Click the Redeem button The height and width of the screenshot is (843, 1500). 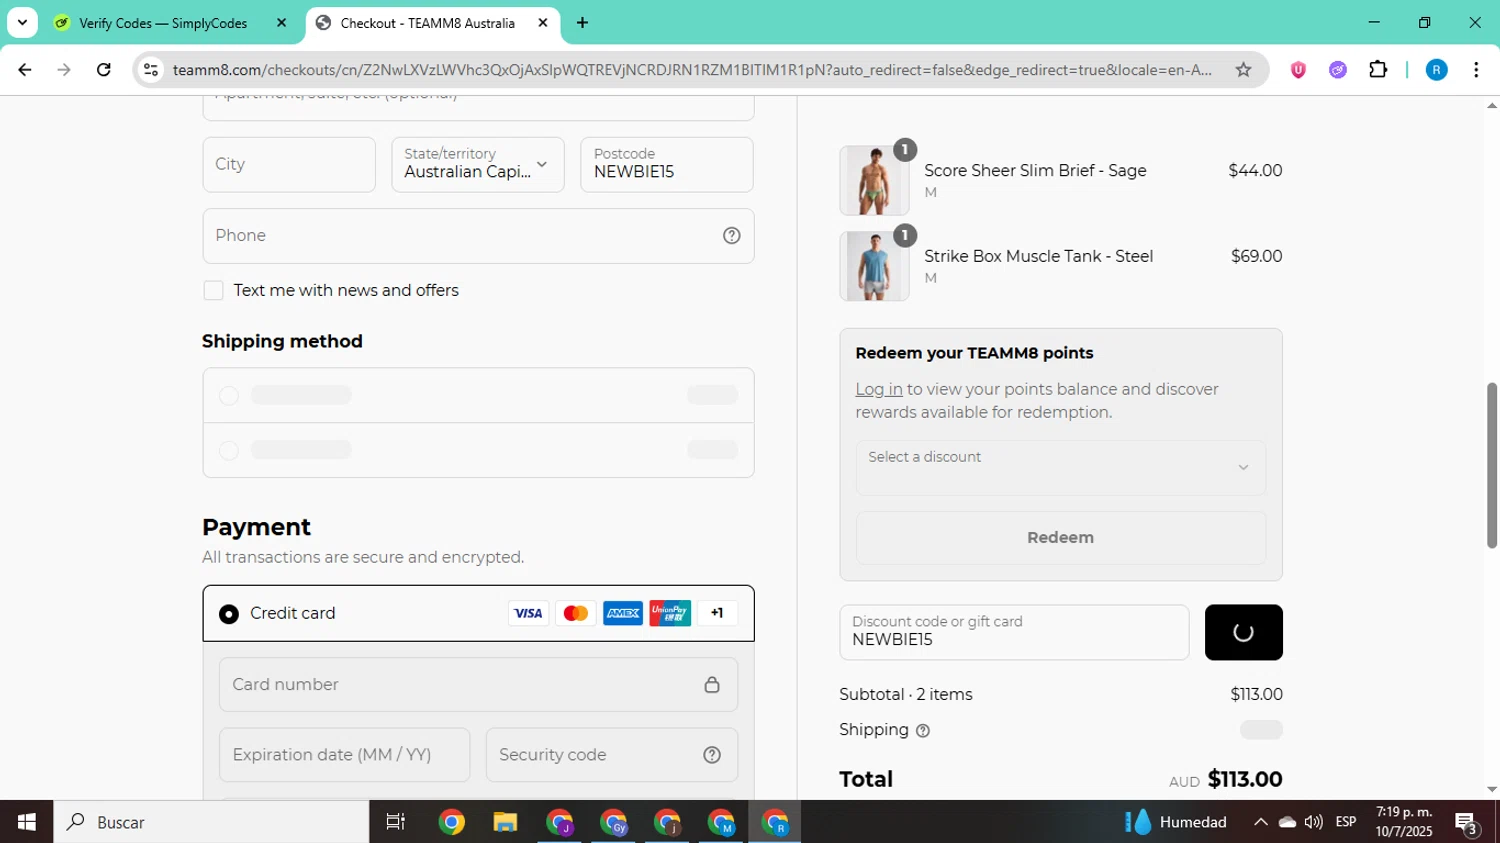[1061, 538]
